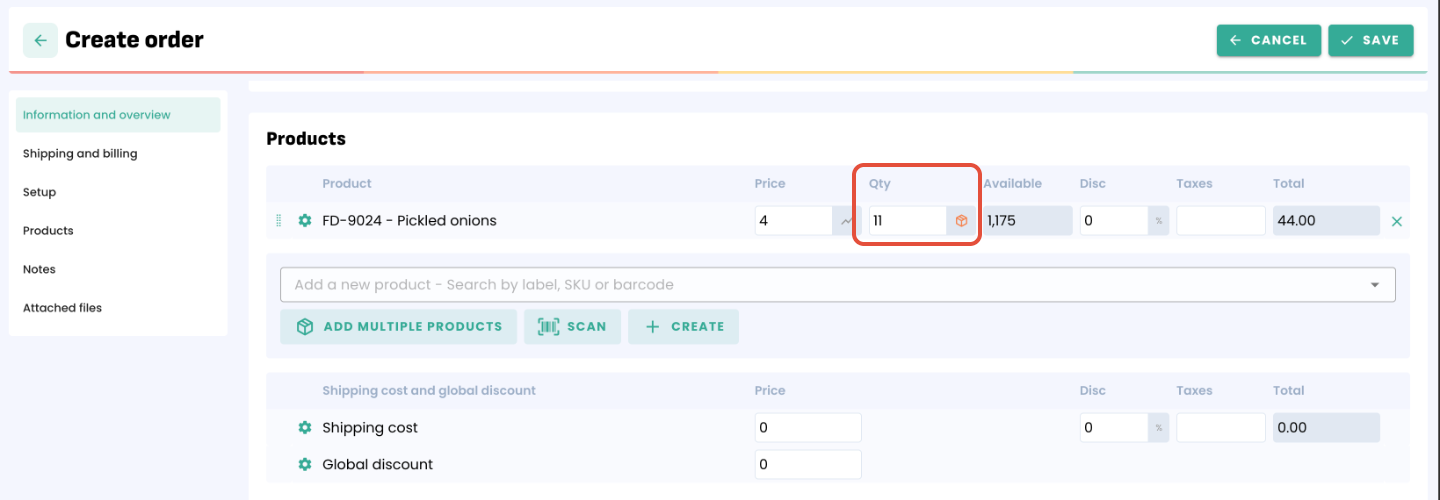The image size is (1440, 500).
Task: Click the Save button
Action: click(x=1370, y=40)
